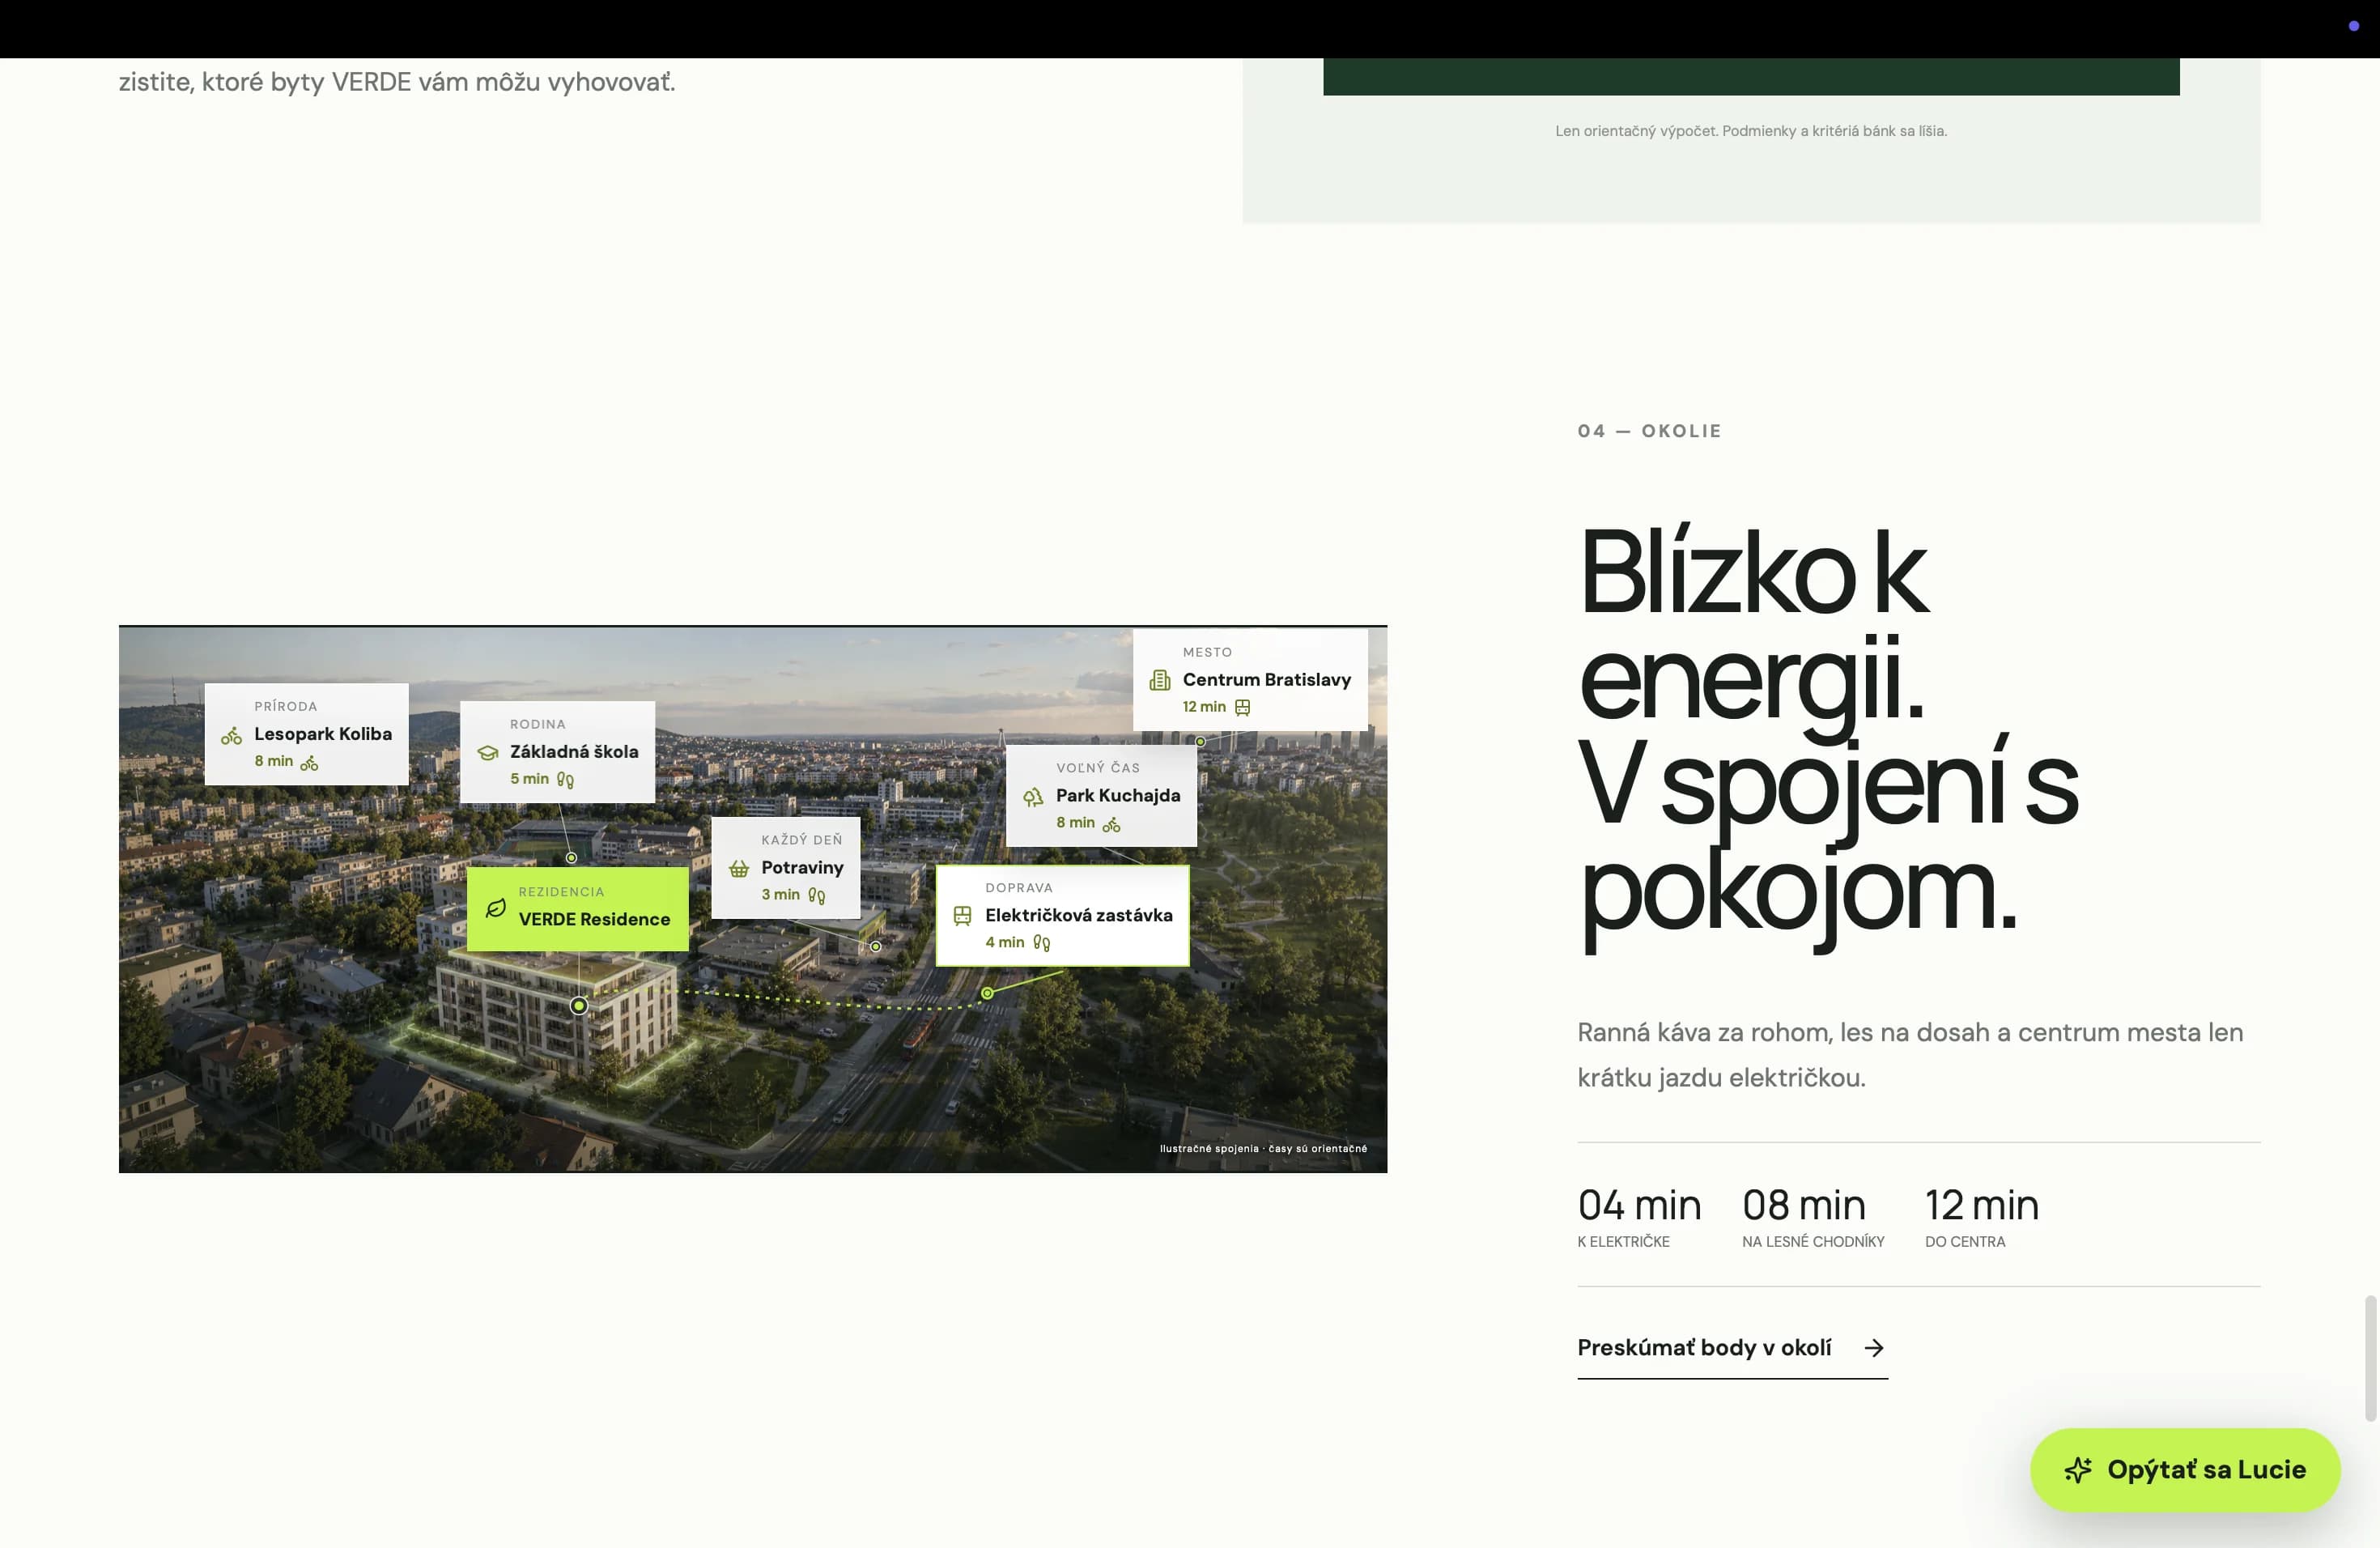Select the Električková zastávka map card
This screenshot has width=2380, height=1548.
1062,916
